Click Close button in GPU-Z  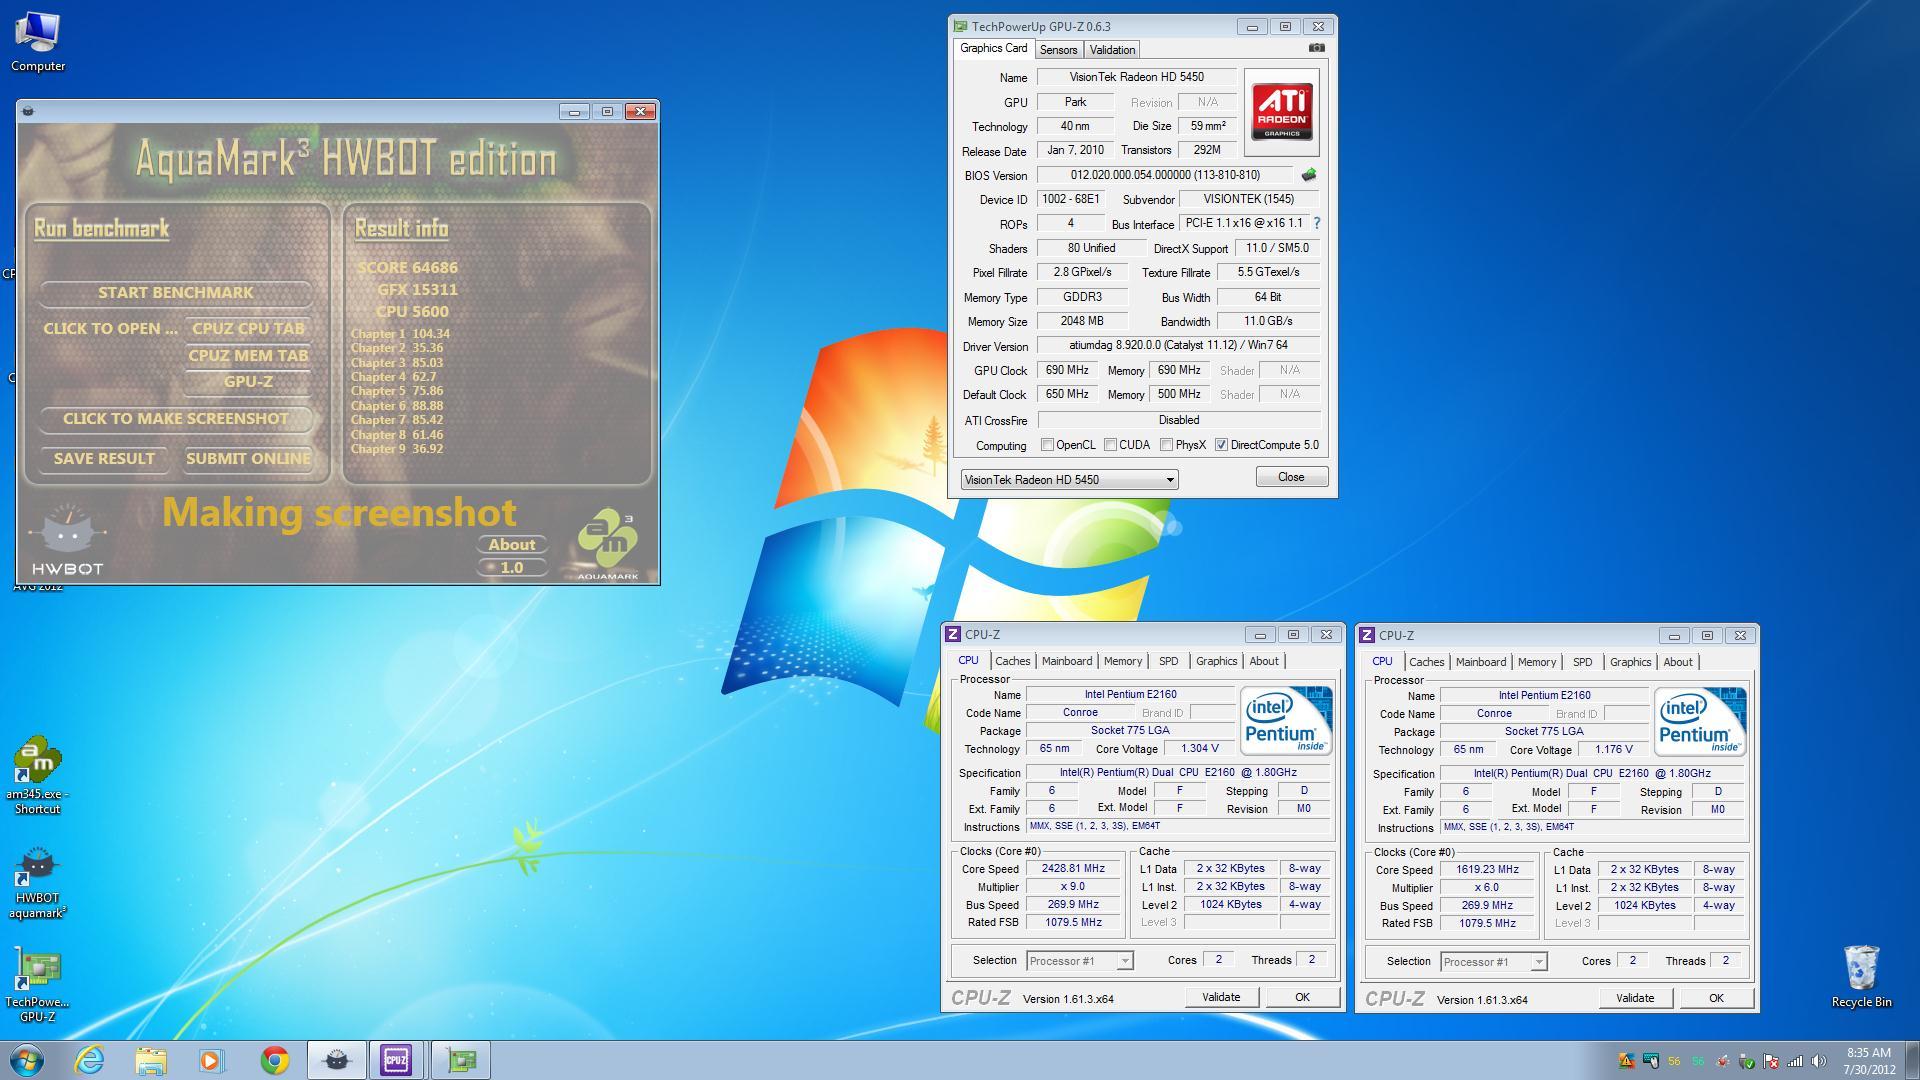tap(1291, 477)
